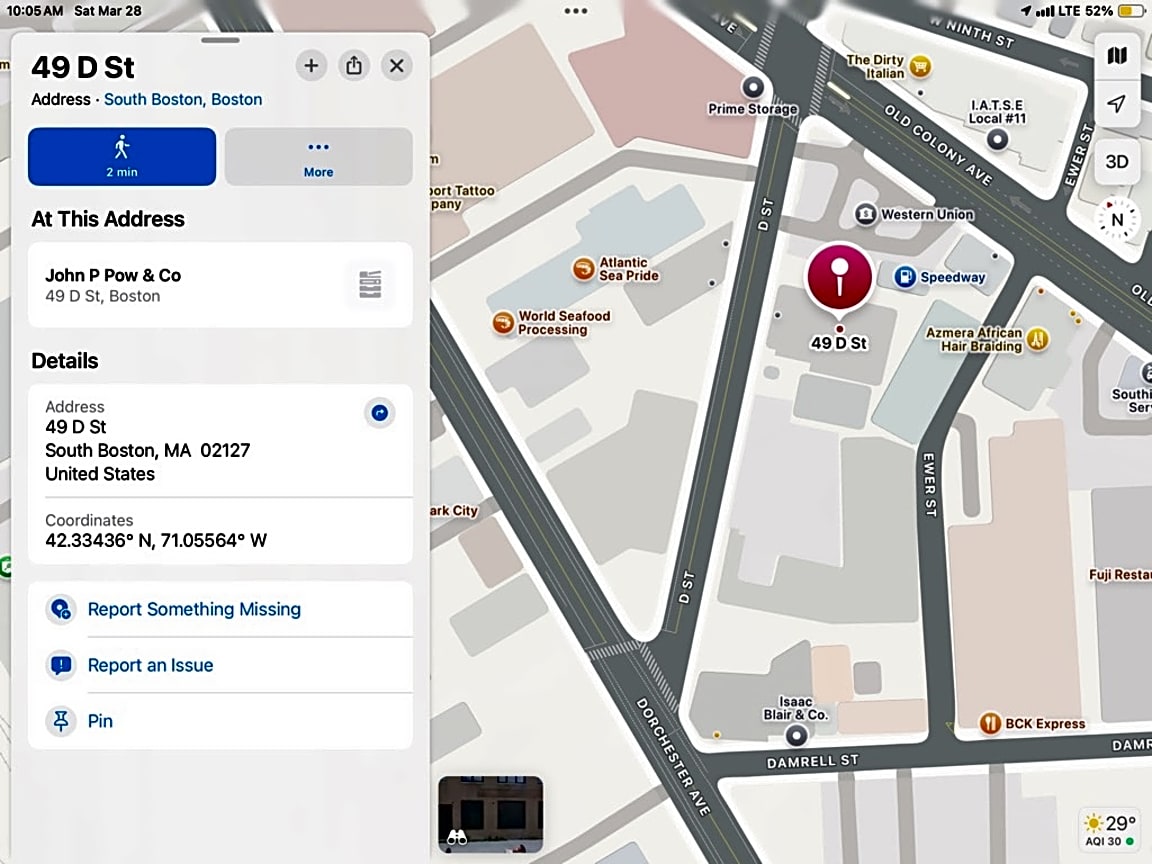
Task: Tap the weather and AQI widget
Action: click(x=1110, y=830)
